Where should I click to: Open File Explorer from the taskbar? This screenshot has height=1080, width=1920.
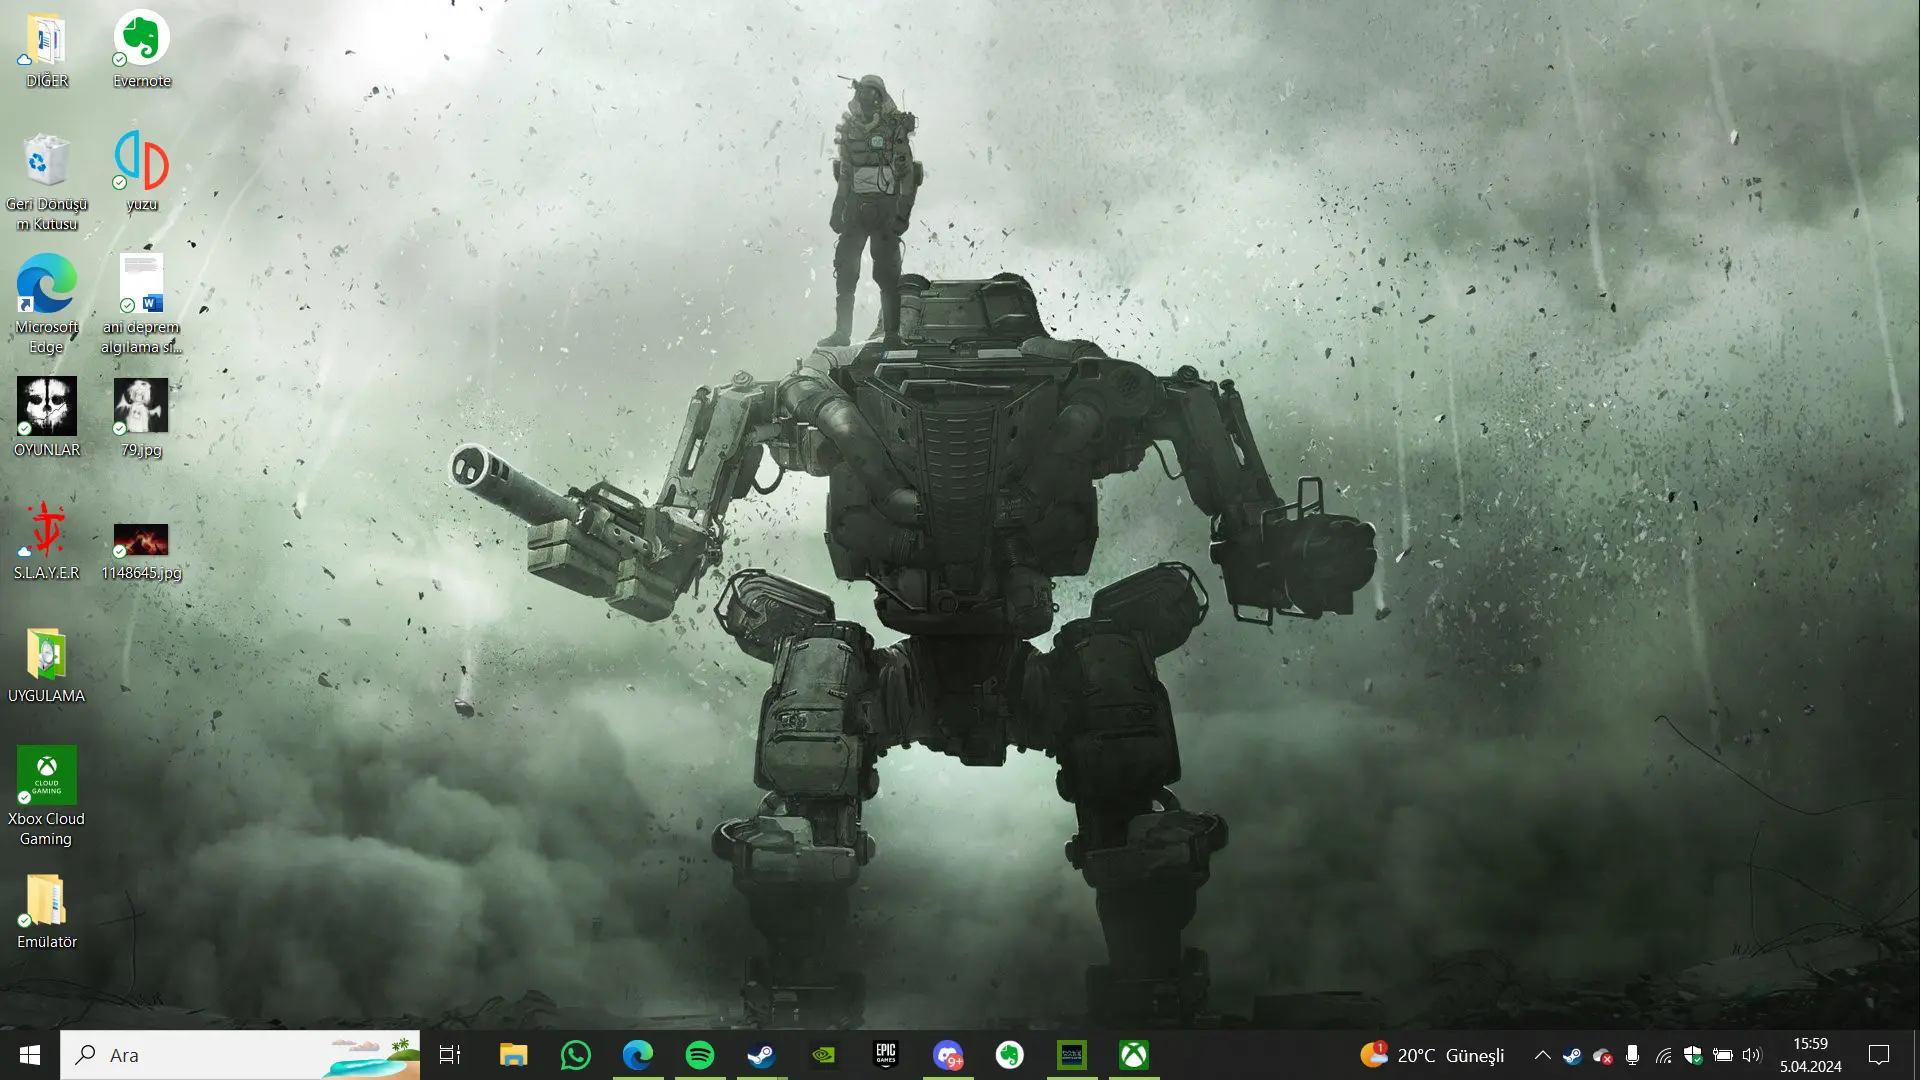[513, 1055]
